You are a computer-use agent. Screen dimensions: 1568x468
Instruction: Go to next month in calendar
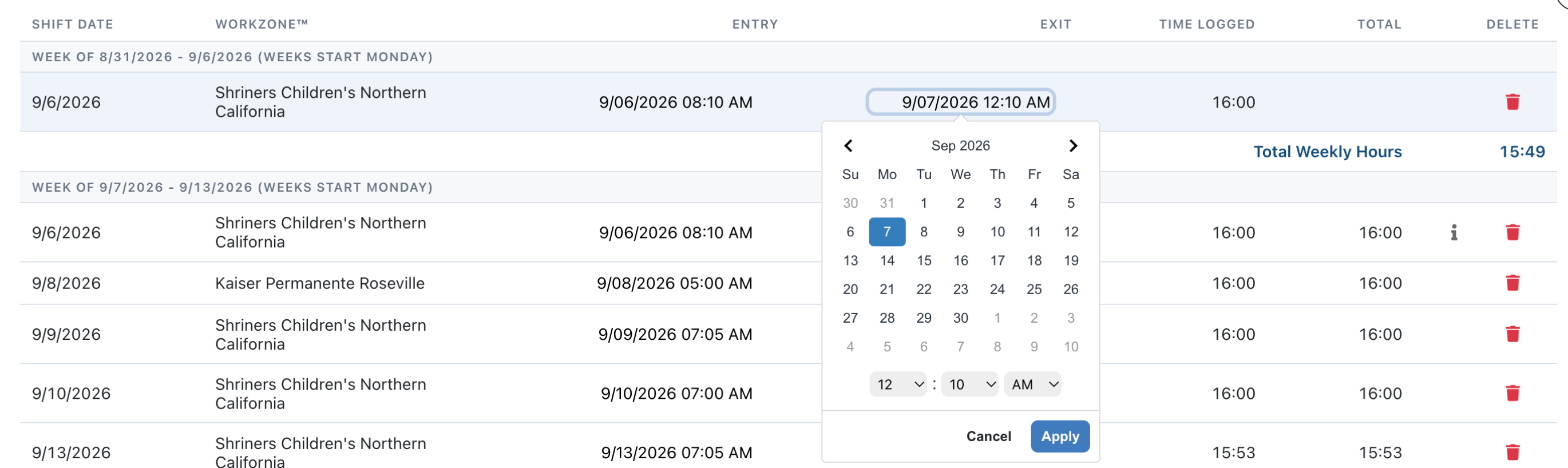pos(1073,145)
